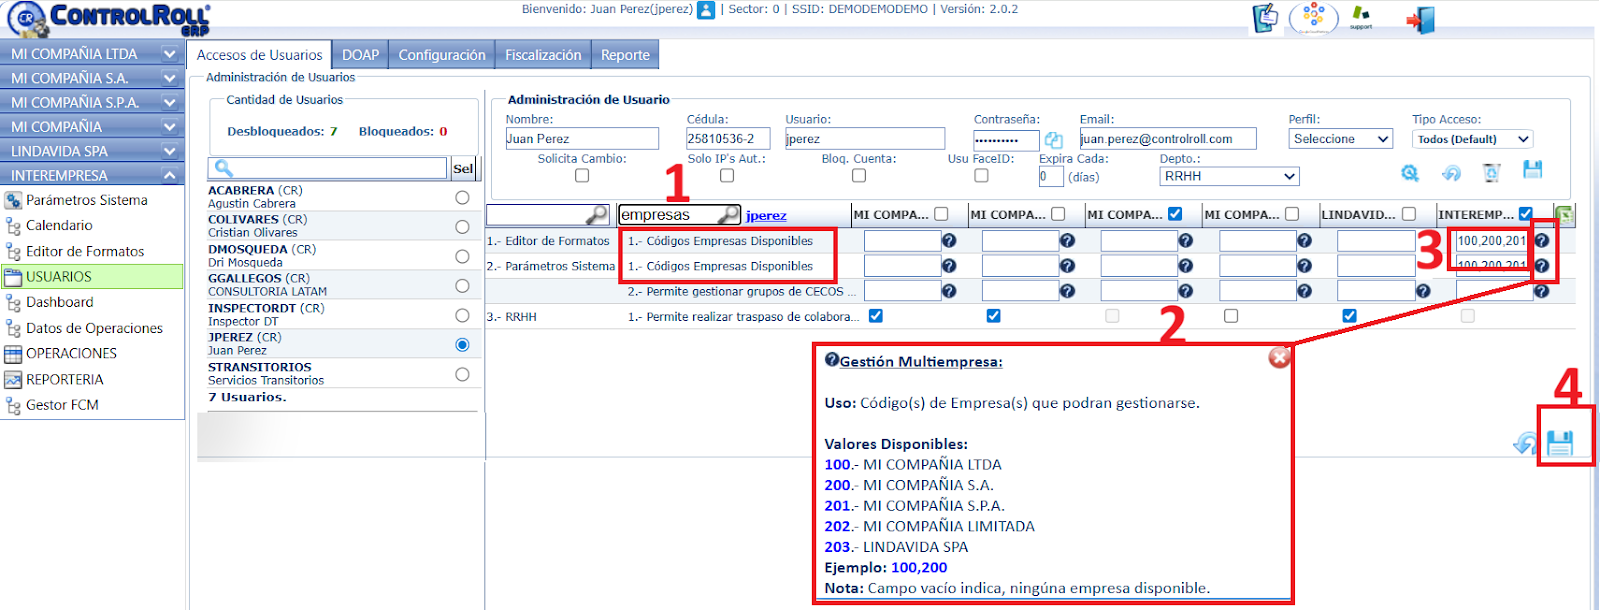1600x610 pixels.
Task: Open the support icon in header
Action: point(1361,17)
